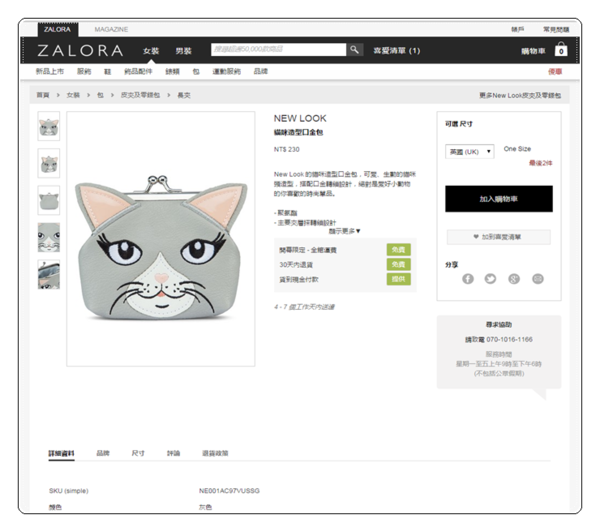This screenshot has height=532, width=600.
Task: Share the product on Facebook
Action: tap(468, 279)
